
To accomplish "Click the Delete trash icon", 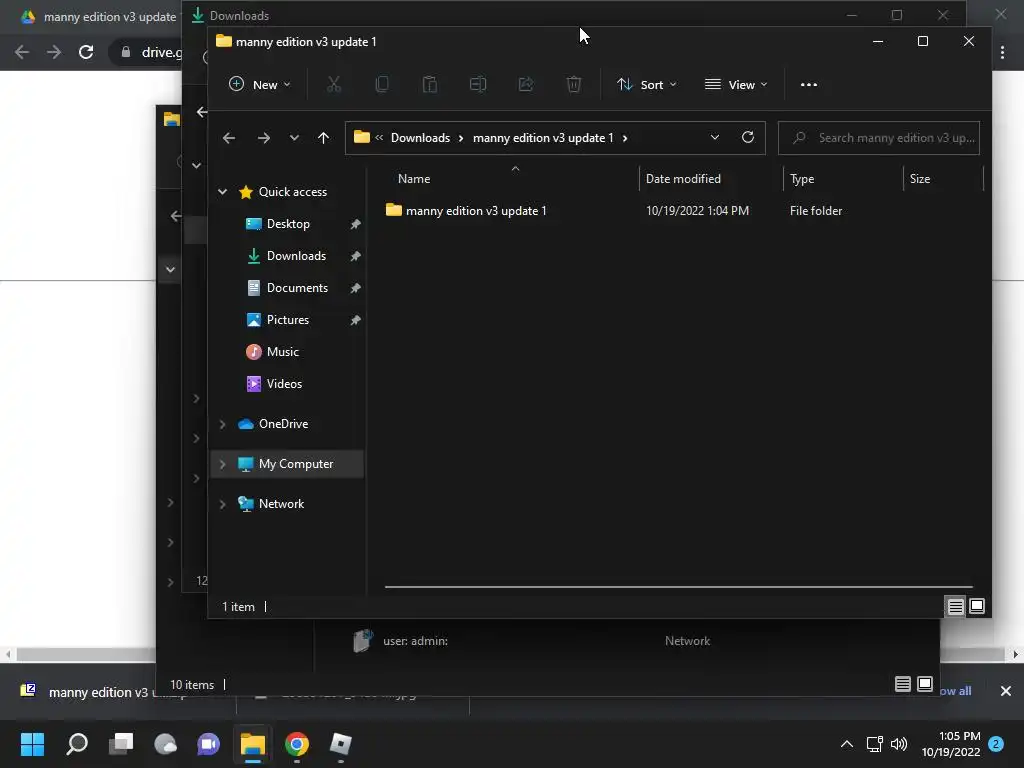I will (x=573, y=84).
